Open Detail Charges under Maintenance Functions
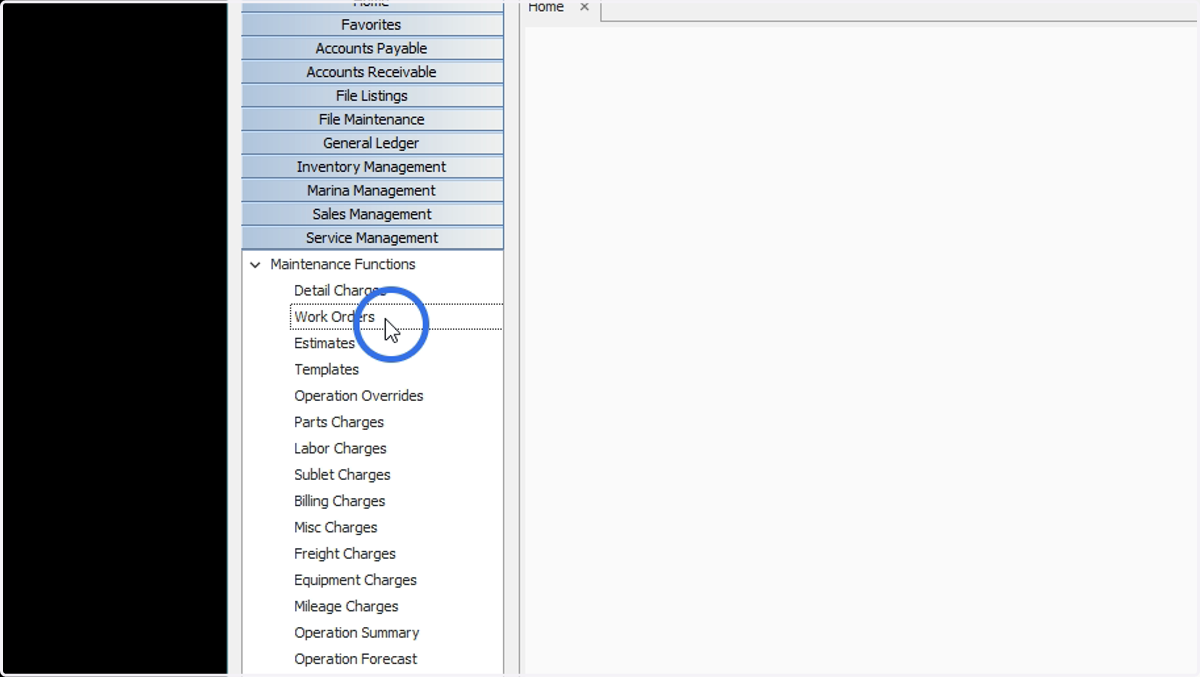The width and height of the screenshot is (1200, 677). (339, 290)
